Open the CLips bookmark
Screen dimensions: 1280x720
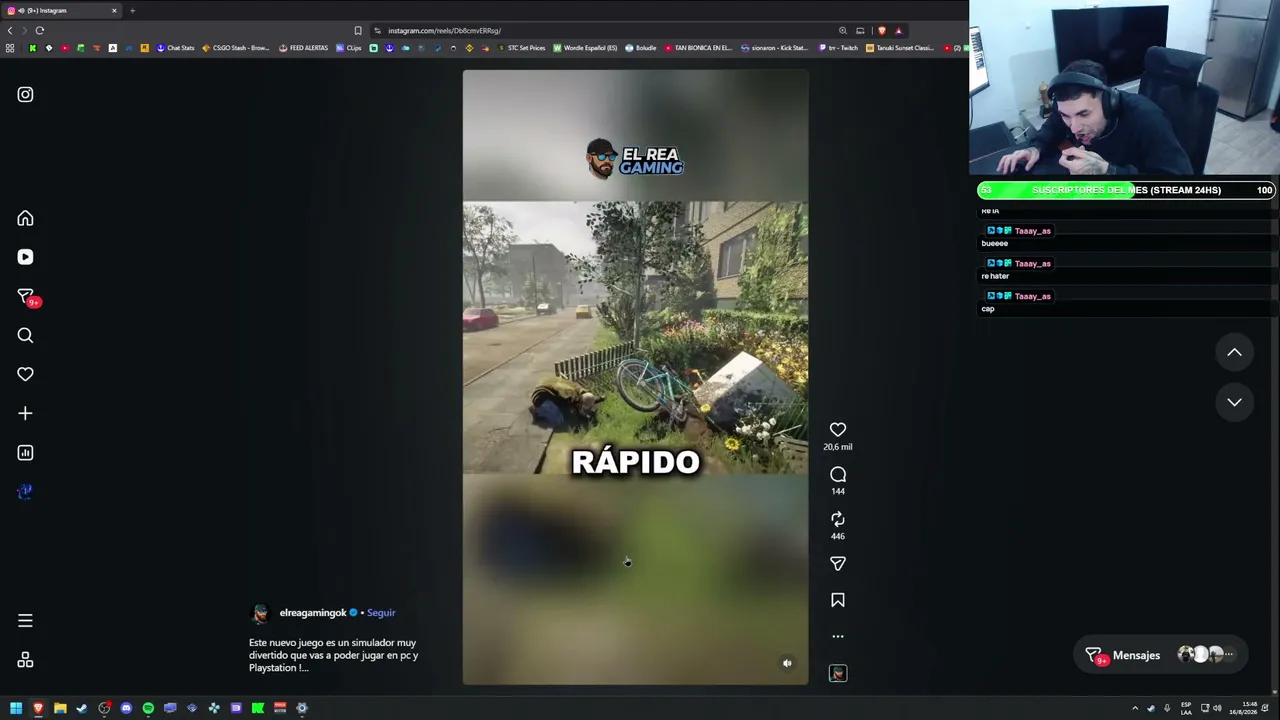click(x=349, y=48)
